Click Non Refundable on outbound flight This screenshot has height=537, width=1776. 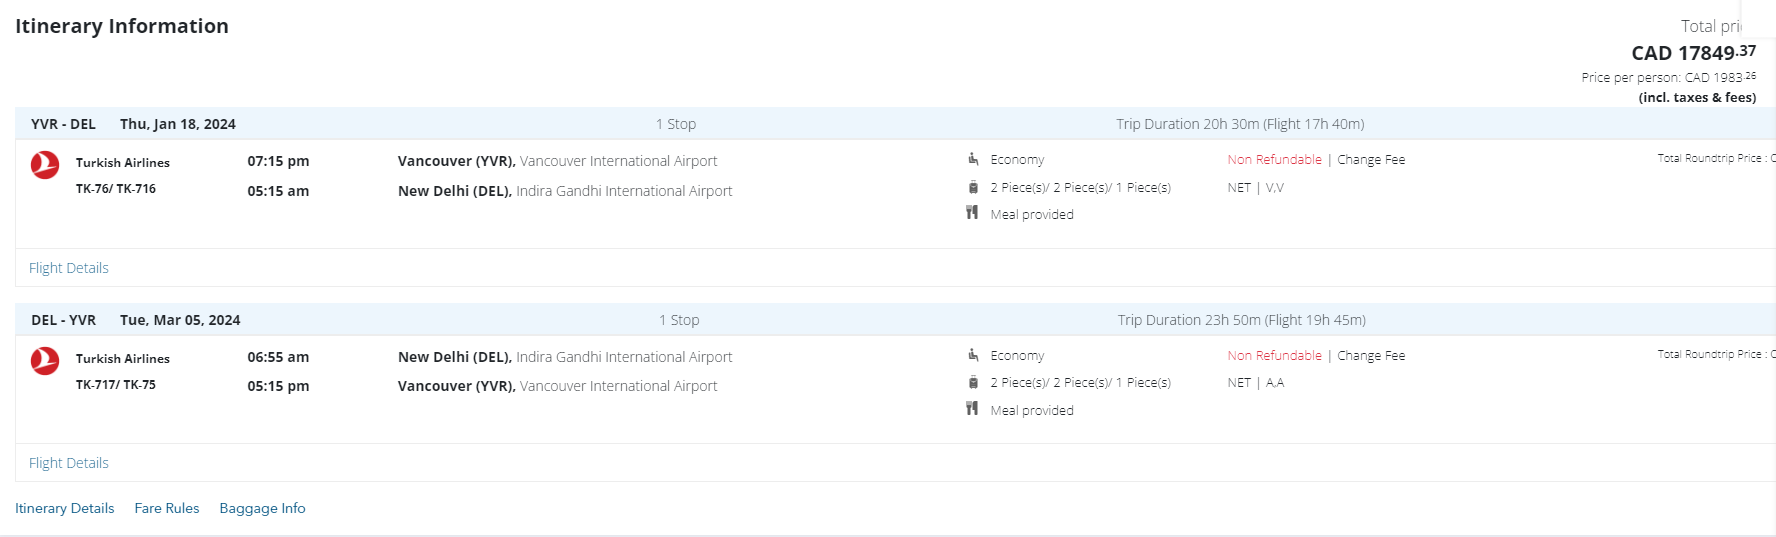coord(1274,160)
